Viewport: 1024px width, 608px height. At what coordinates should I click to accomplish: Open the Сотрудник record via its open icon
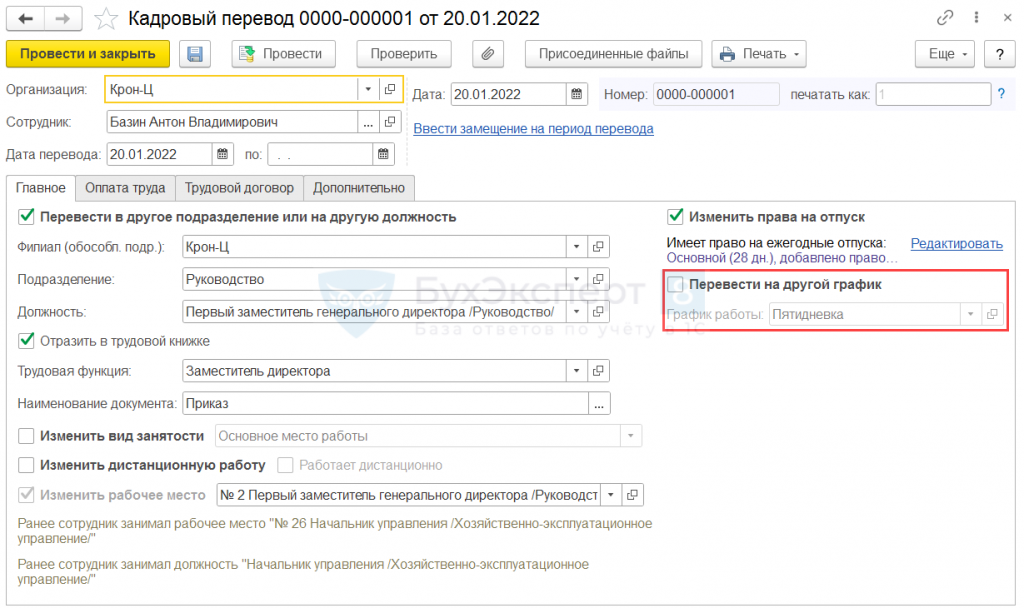click(390, 121)
